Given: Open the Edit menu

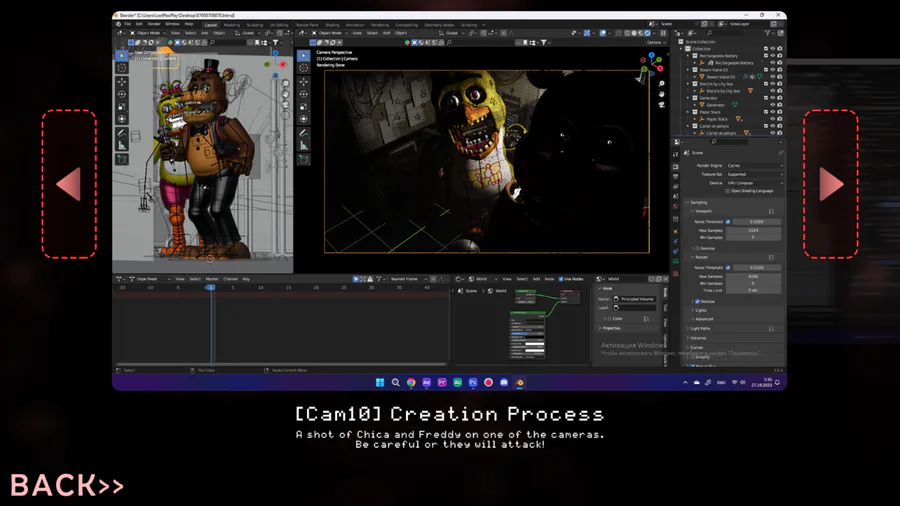Looking at the screenshot, I should click(x=139, y=24).
